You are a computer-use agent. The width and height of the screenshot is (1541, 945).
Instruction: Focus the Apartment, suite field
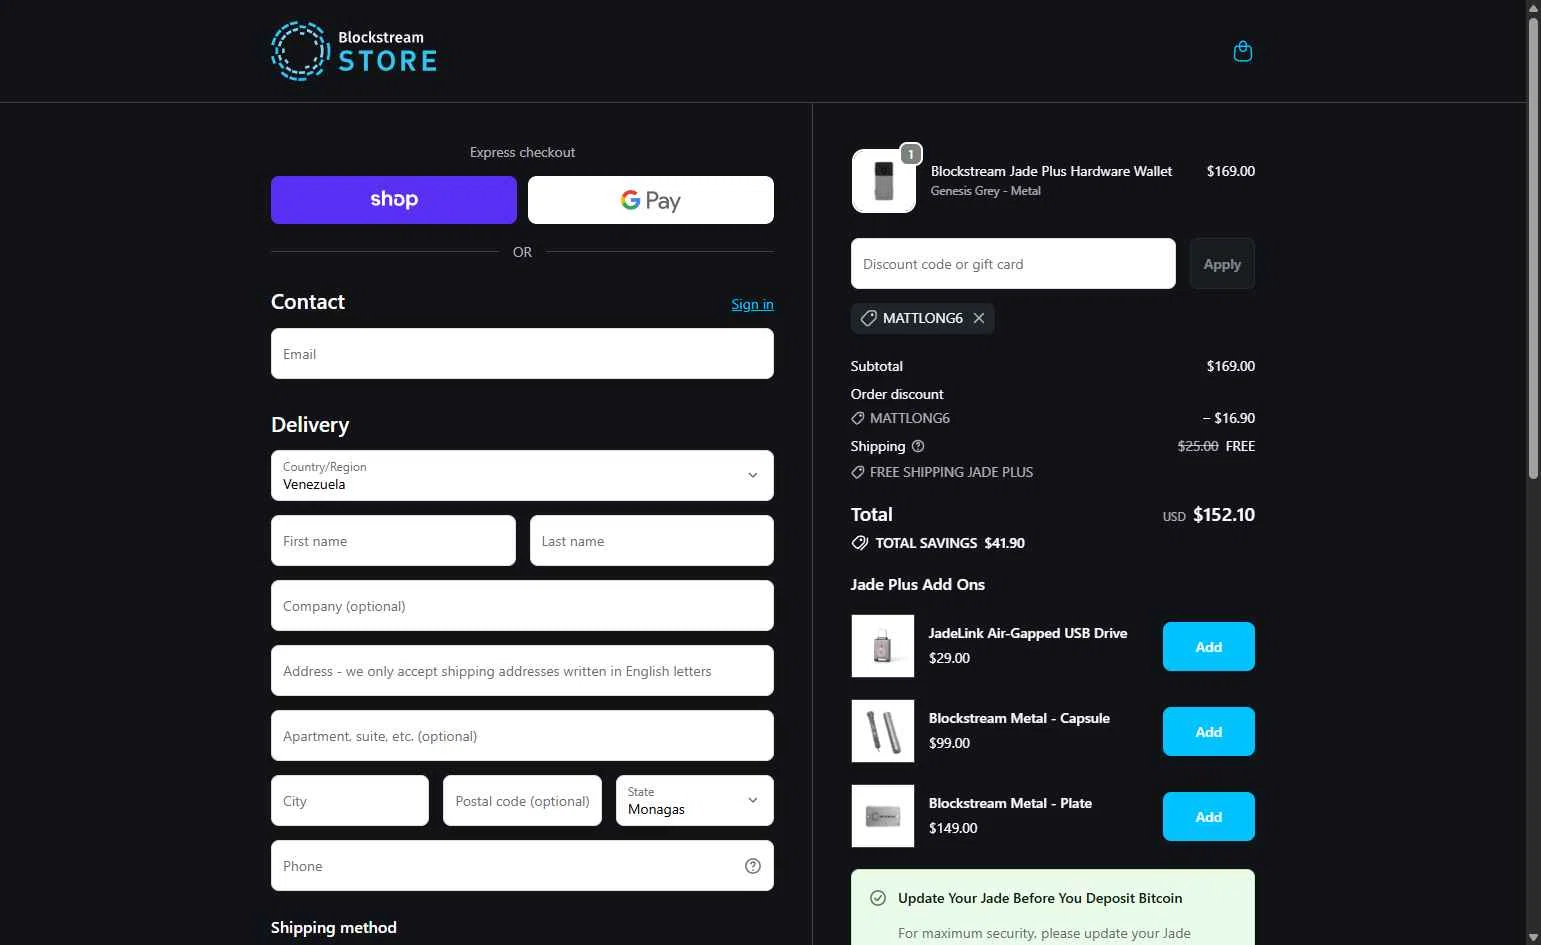coord(522,736)
